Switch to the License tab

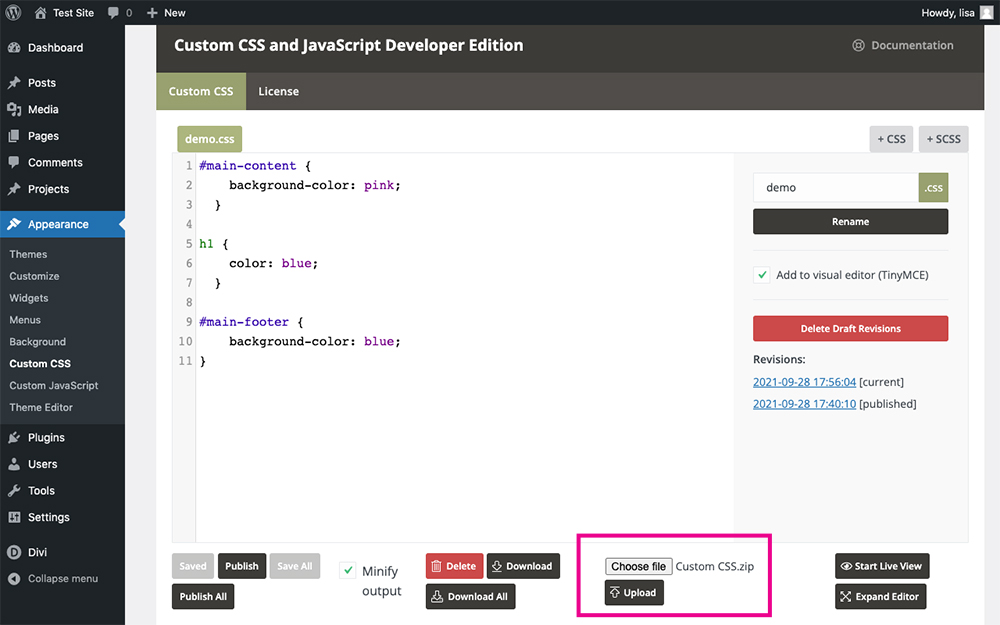tap(279, 91)
